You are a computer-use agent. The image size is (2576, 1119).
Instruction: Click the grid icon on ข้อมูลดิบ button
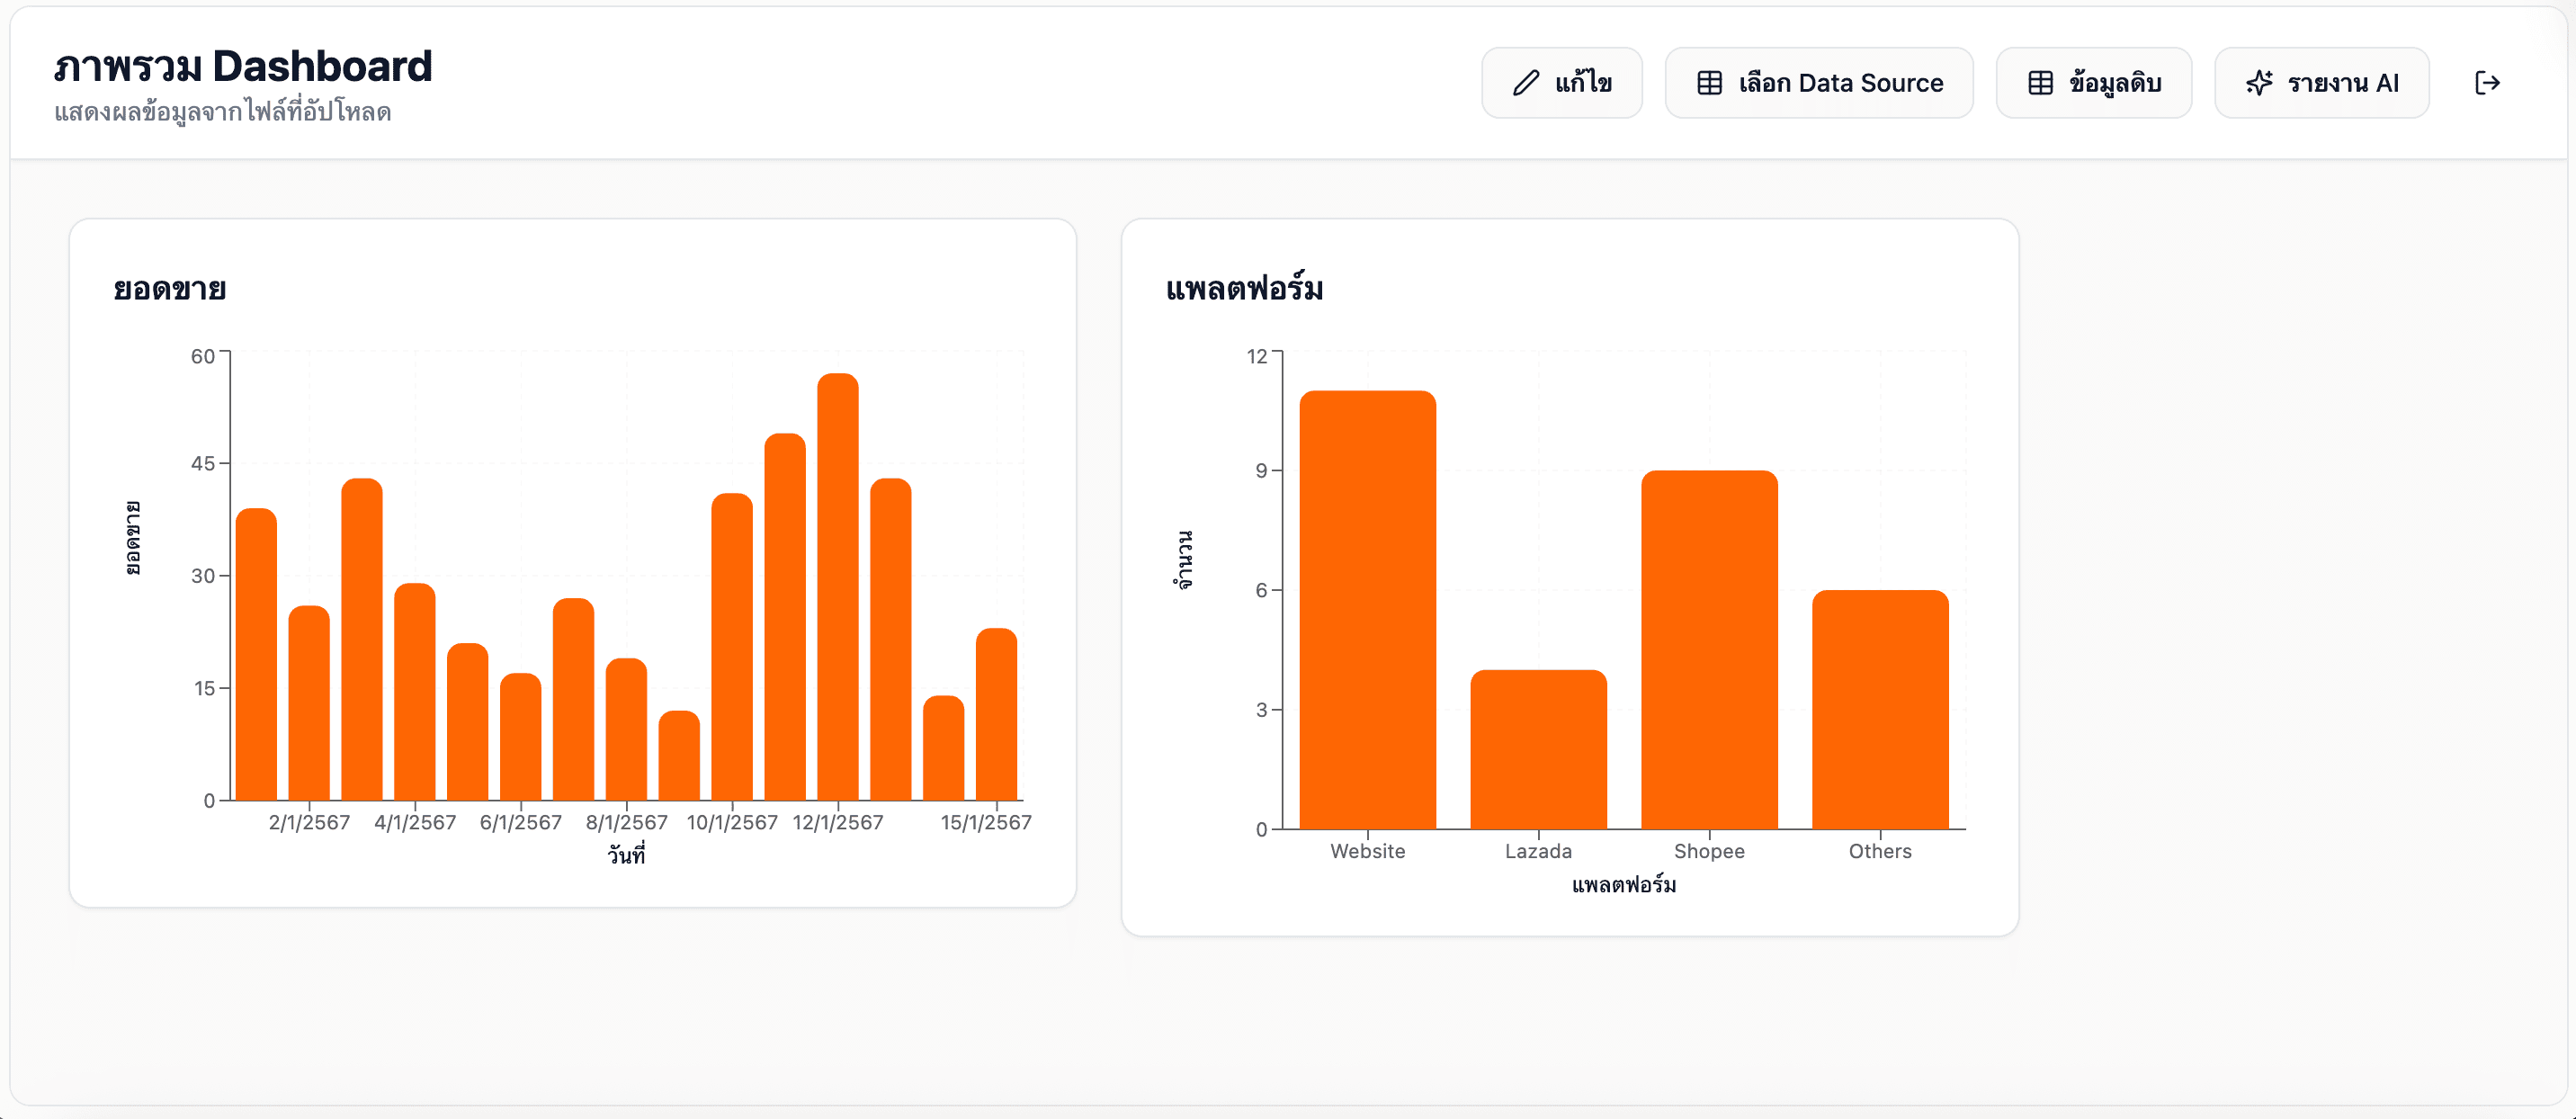(2040, 83)
